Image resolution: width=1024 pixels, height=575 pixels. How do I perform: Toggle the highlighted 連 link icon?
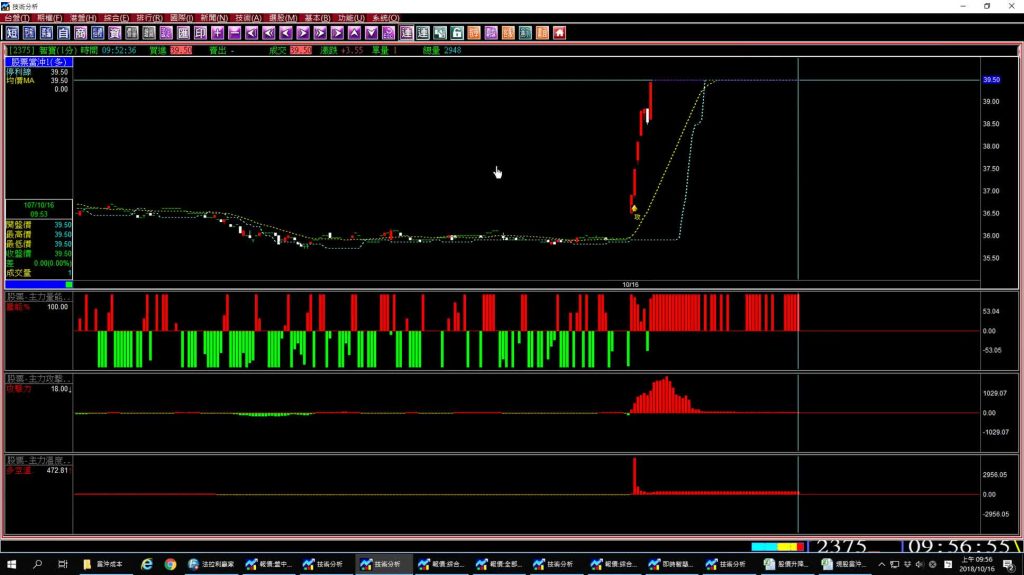click(x=406, y=33)
